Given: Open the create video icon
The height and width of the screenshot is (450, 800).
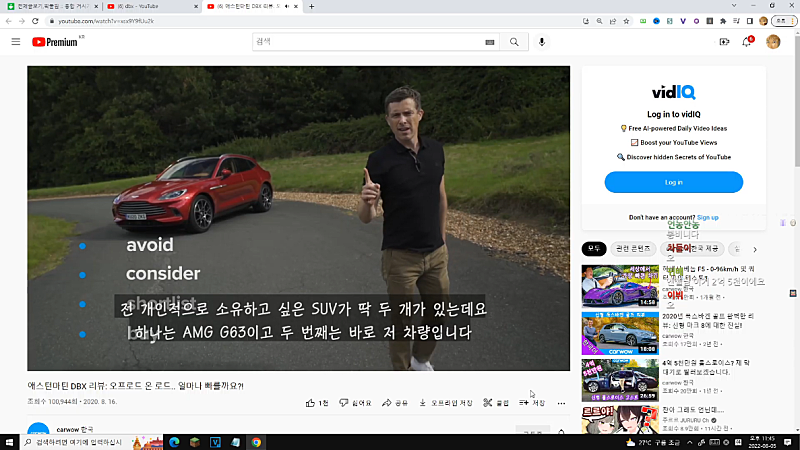Looking at the screenshot, I should (x=724, y=42).
